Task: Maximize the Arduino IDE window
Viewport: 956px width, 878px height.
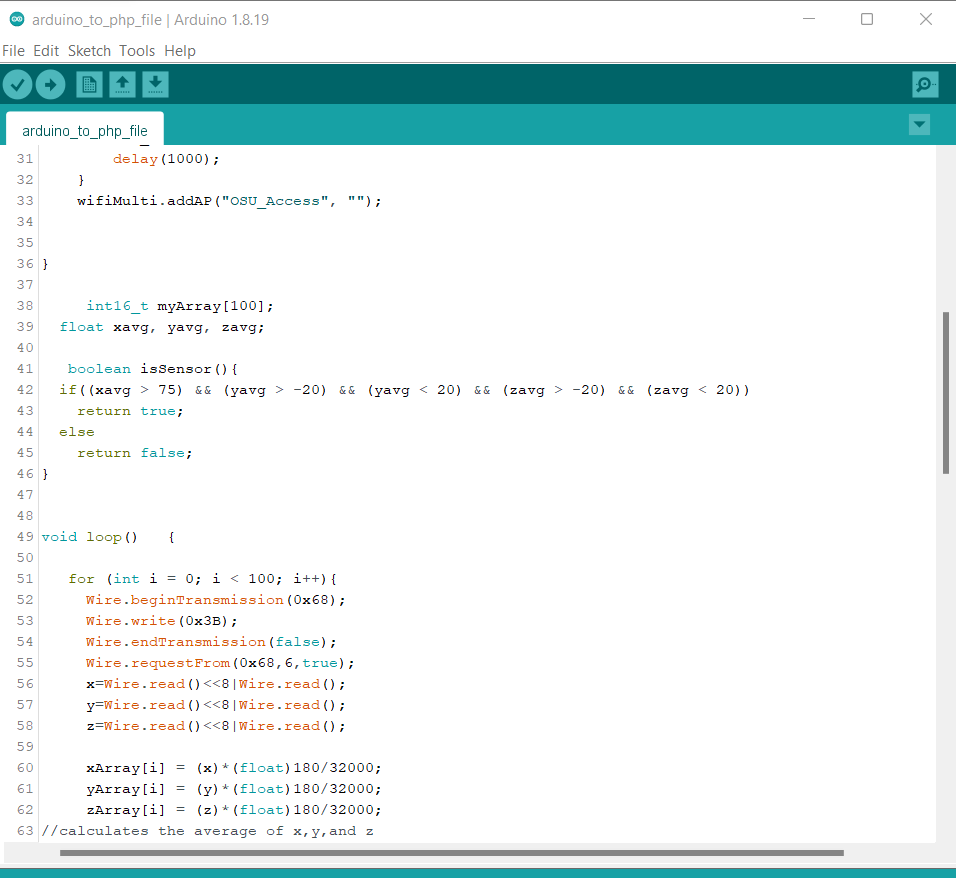Action: 867,19
